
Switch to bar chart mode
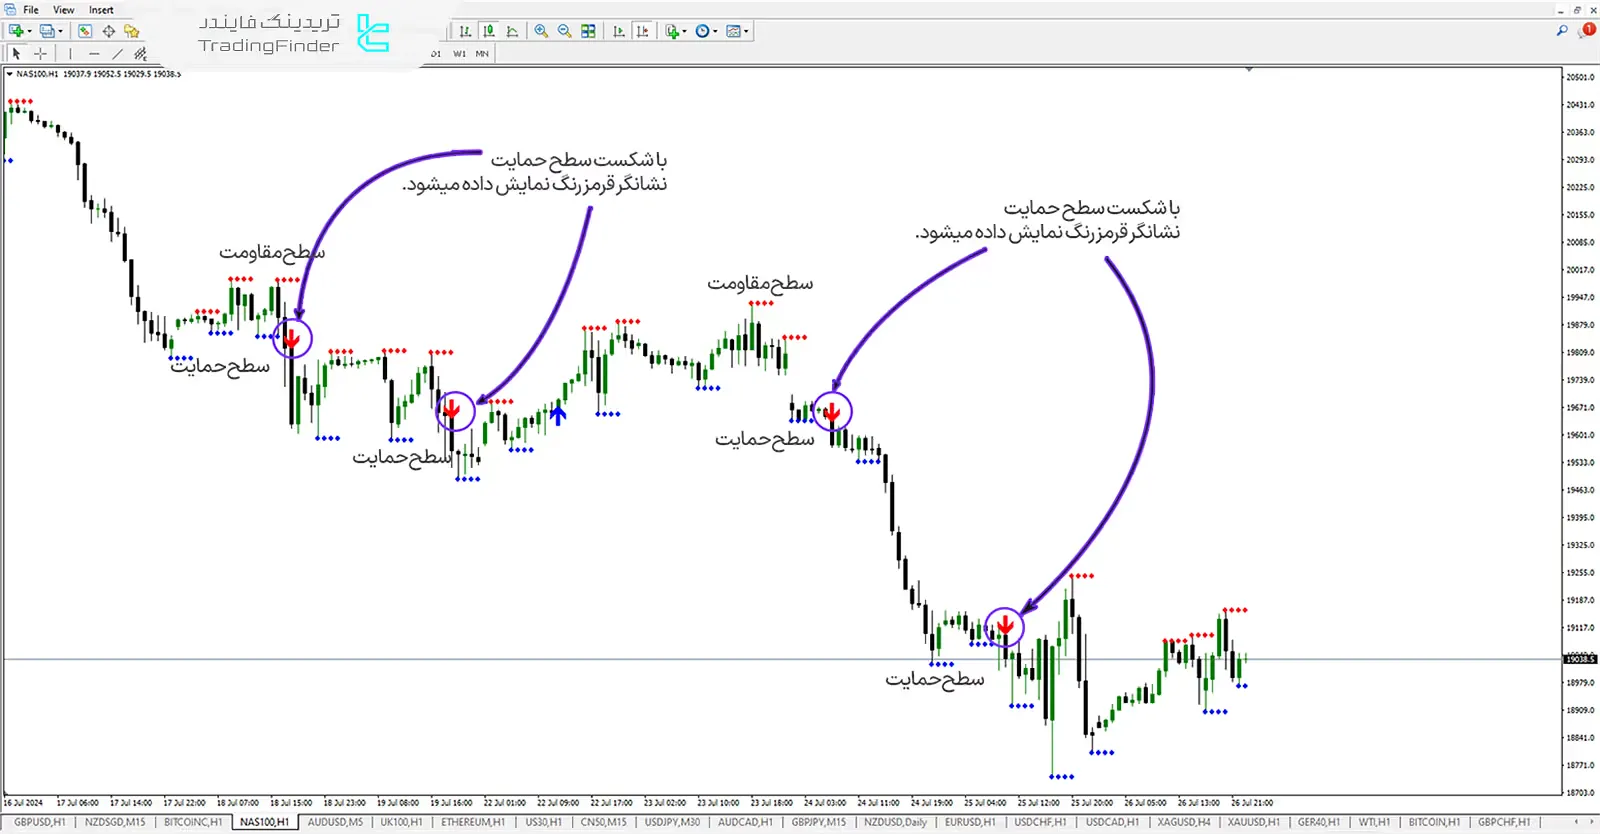[465, 31]
